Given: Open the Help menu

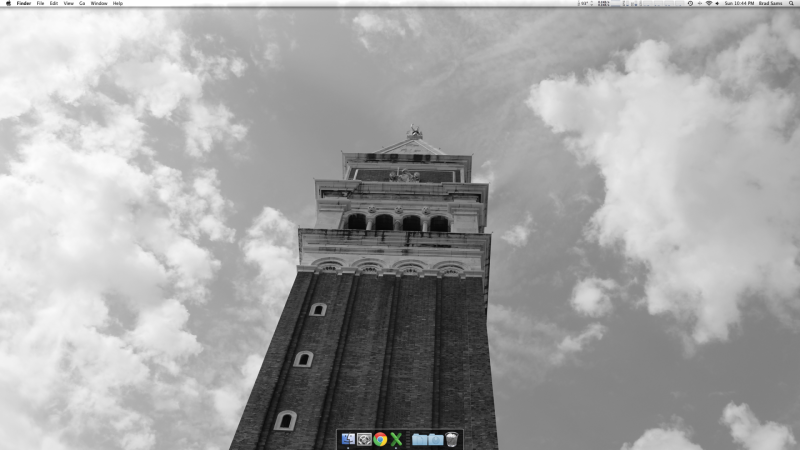Looking at the screenshot, I should coord(118,3).
